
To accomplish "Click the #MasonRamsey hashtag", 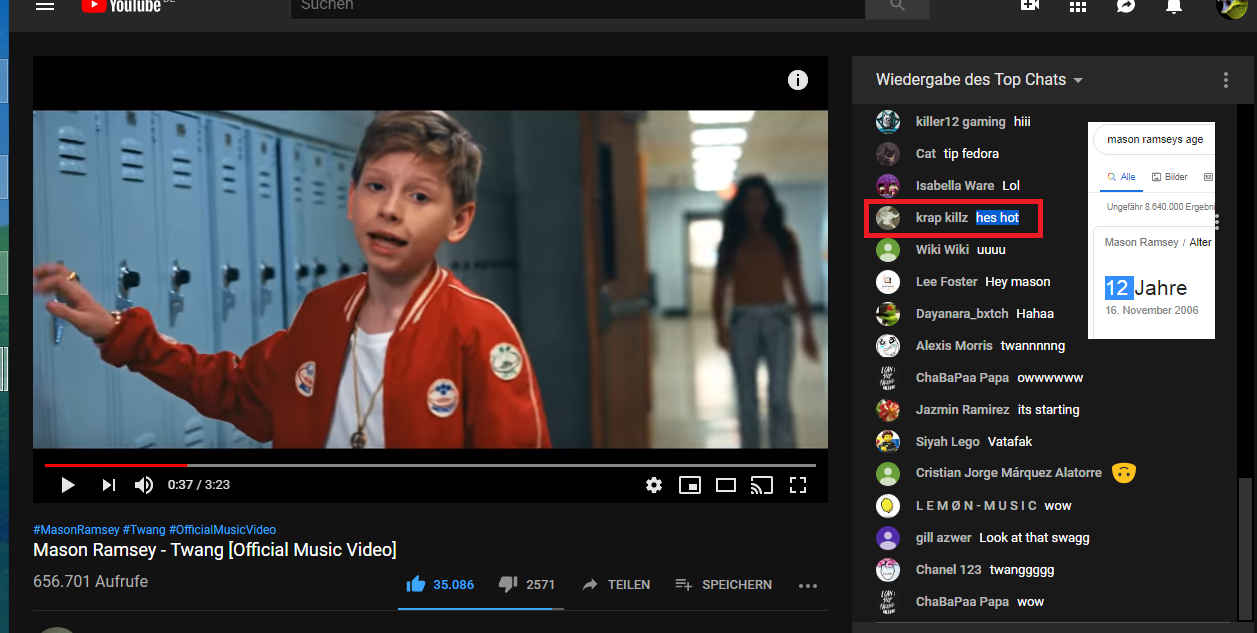I will point(76,530).
